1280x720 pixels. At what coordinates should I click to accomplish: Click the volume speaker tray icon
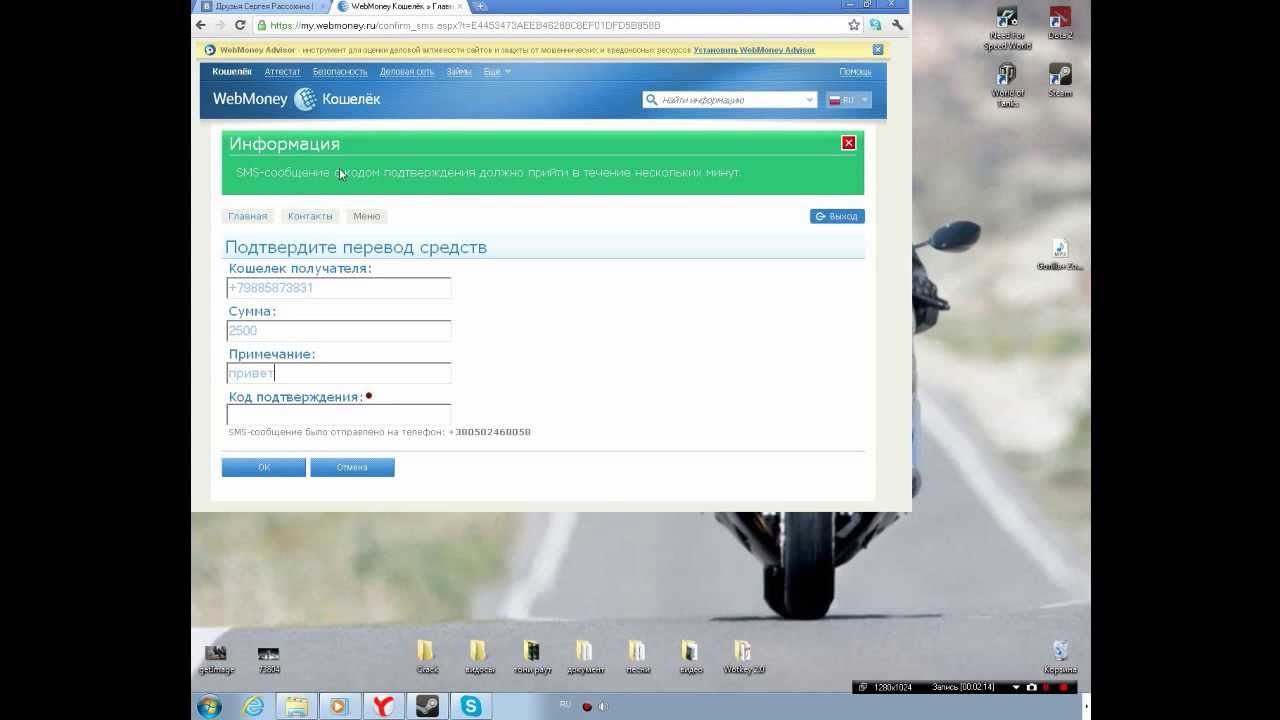pos(602,706)
